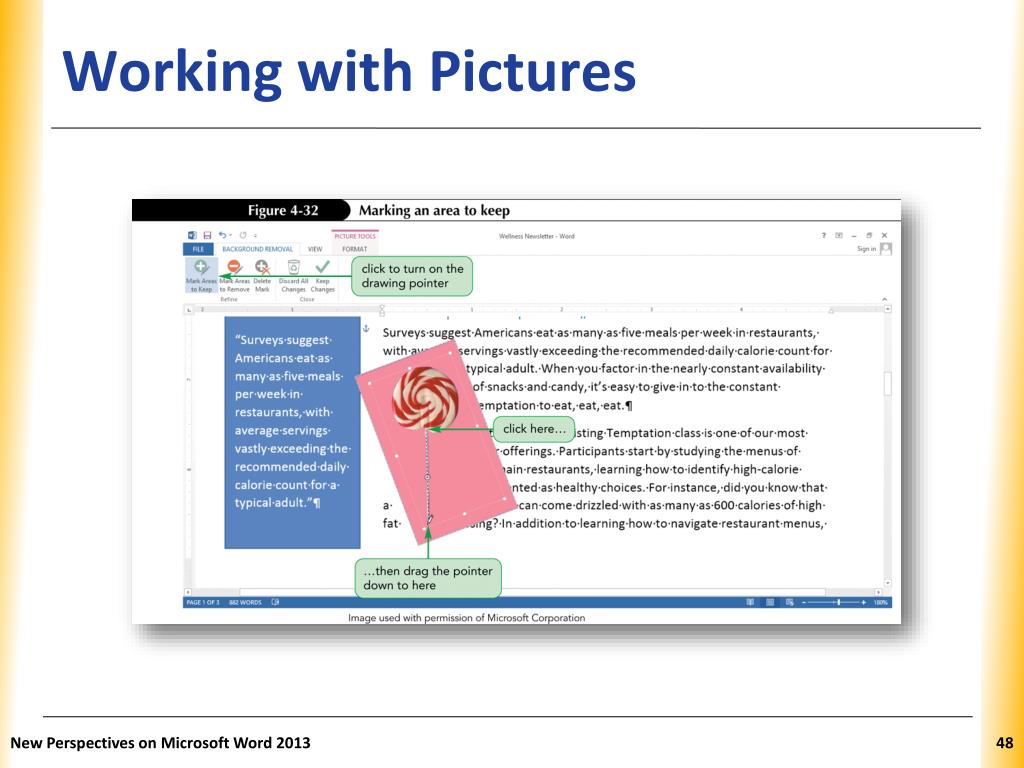Viewport: 1024px width, 768px height.
Task: Switch to Read Mode view icon
Action: click(x=750, y=602)
